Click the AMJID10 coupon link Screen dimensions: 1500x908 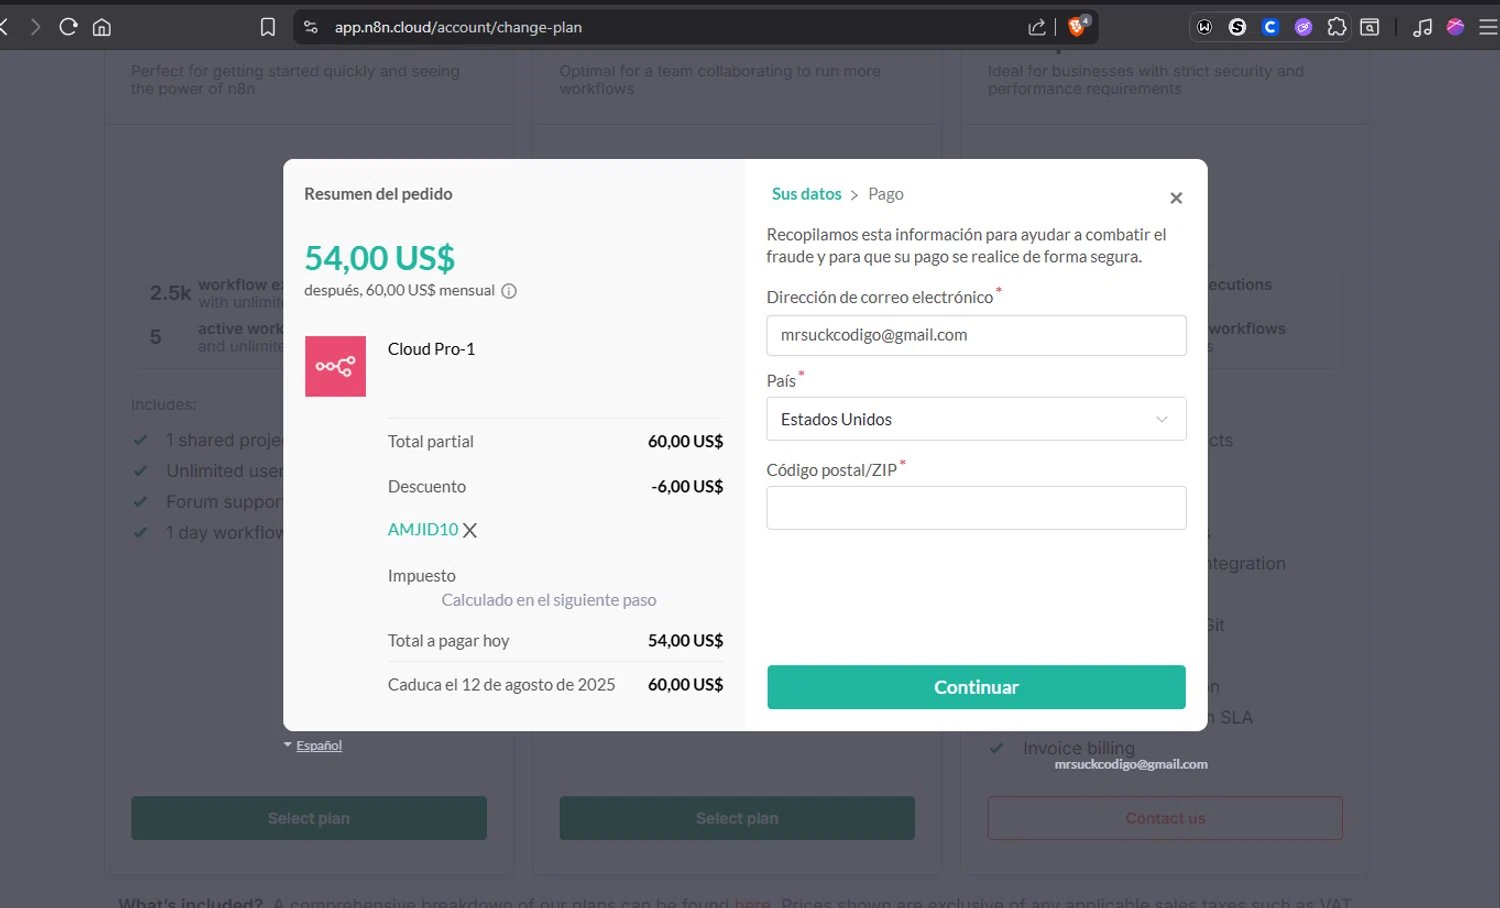(x=423, y=530)
